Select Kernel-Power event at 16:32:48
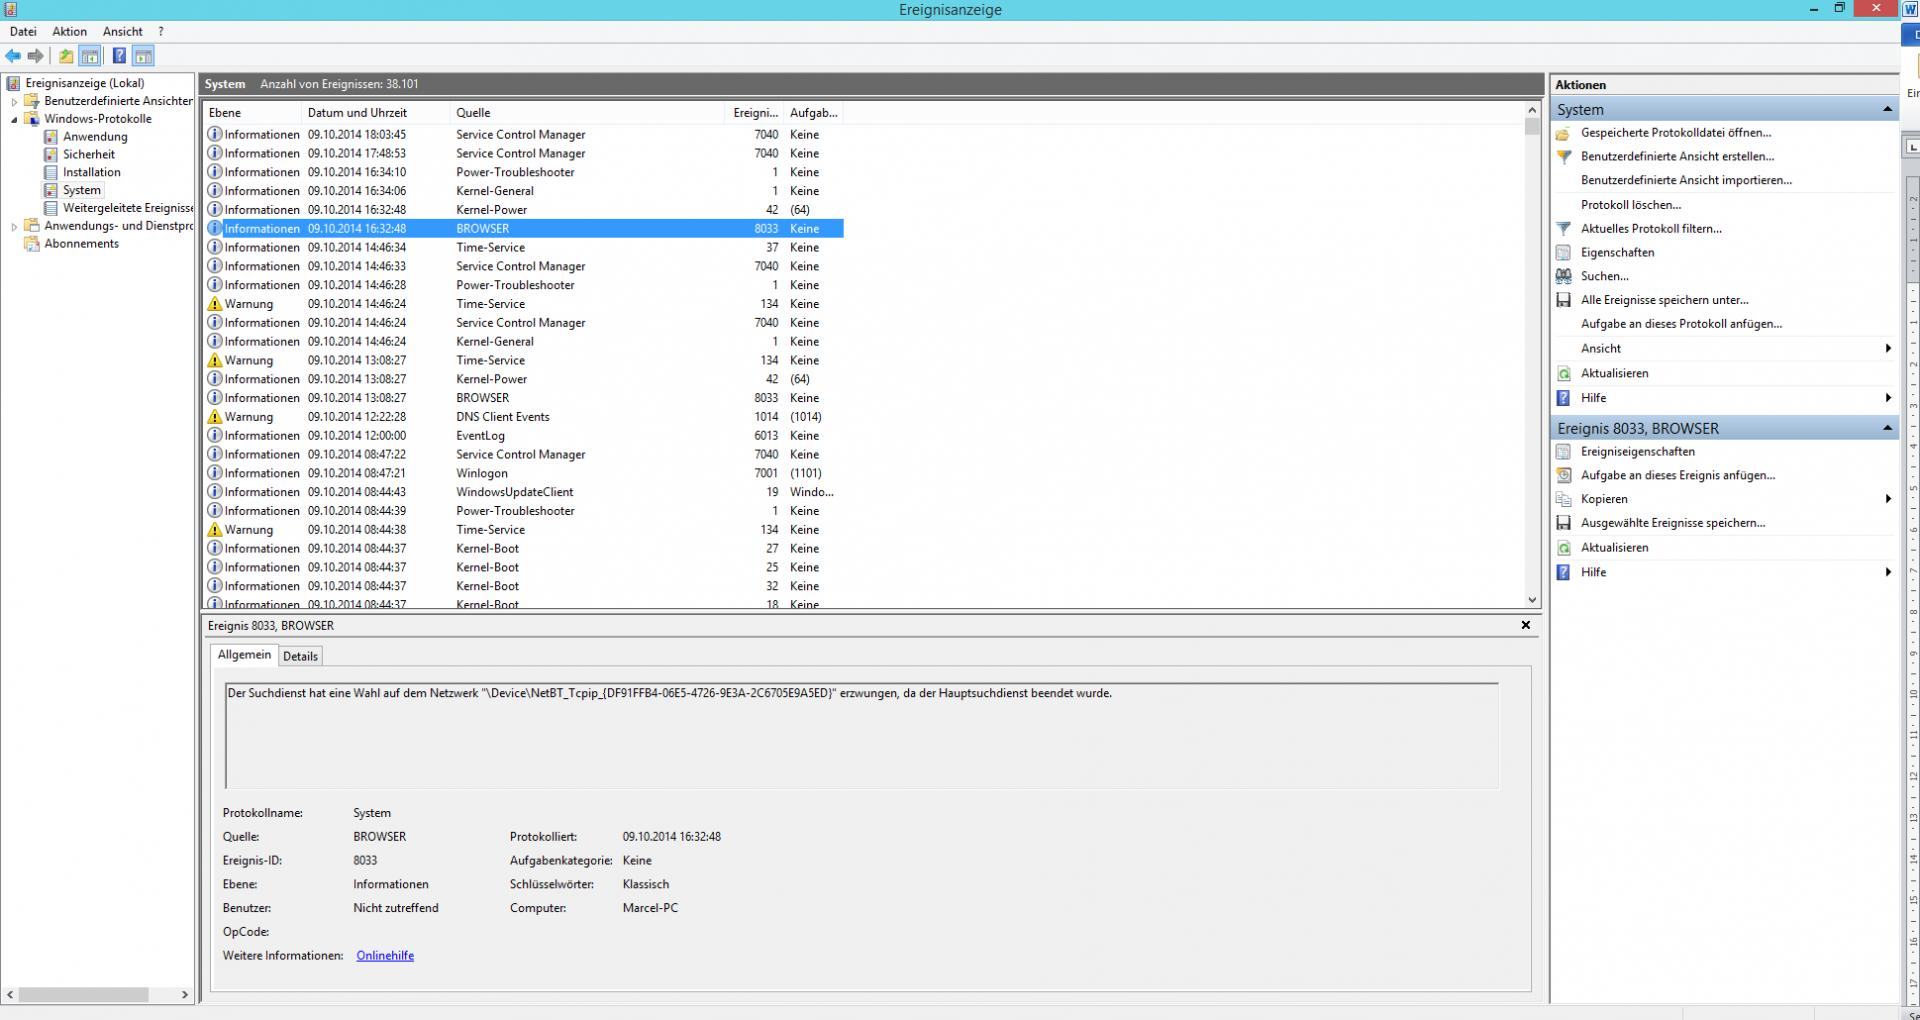The width and height of the screenshot is (1920, 1020). pyautogui.click(x=524, y=210)
